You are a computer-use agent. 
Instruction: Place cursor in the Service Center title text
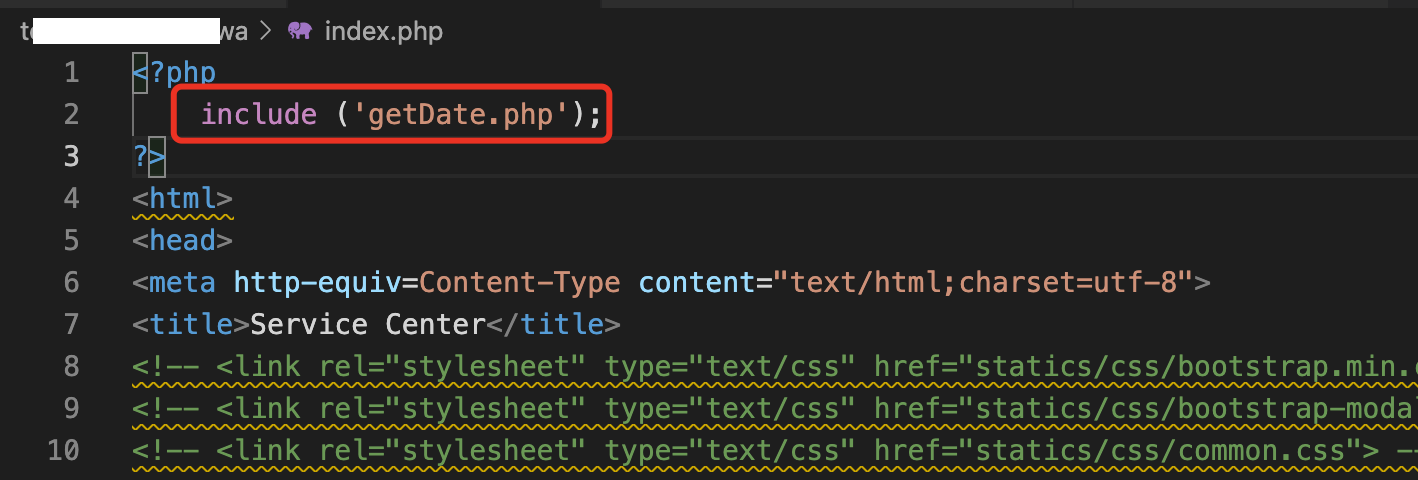click(x=367, y=325)
